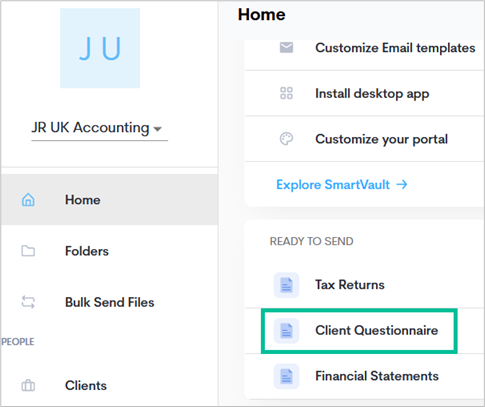Click the Bulk Send Files arrows icon
The height and width of the screenshot is (407, 485).
[x=28, y=302]
